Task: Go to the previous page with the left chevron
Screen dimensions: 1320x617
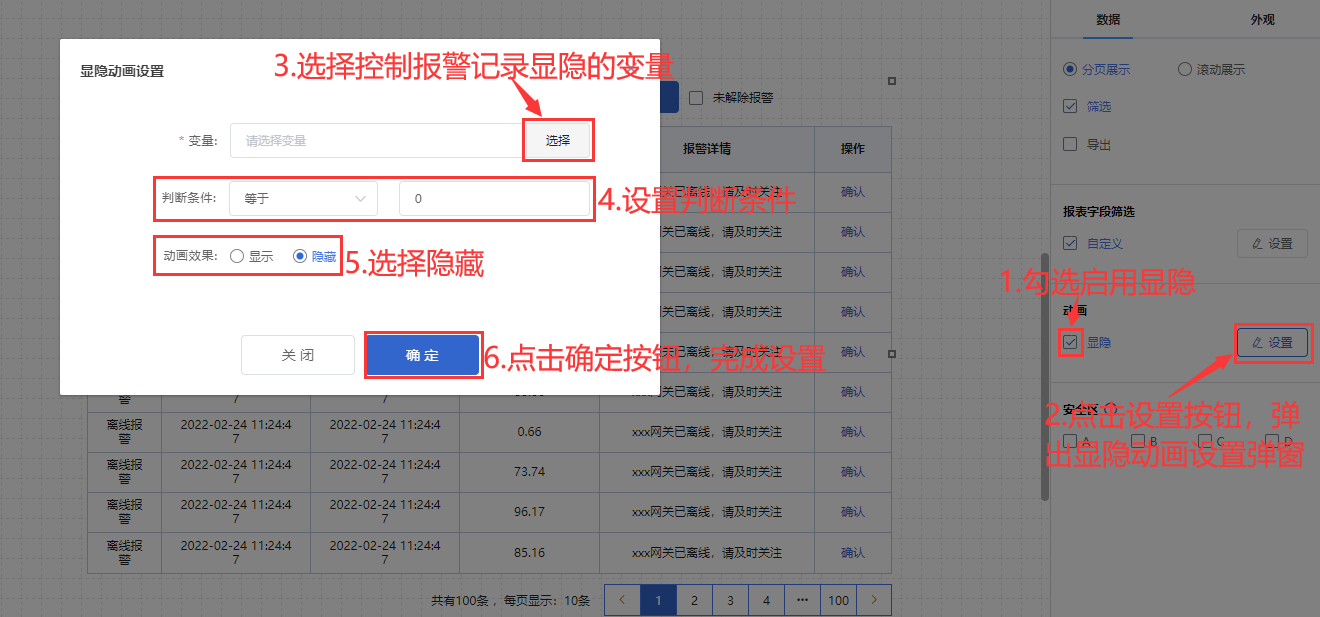Action: pyautogui.click(x=622, y=600)
